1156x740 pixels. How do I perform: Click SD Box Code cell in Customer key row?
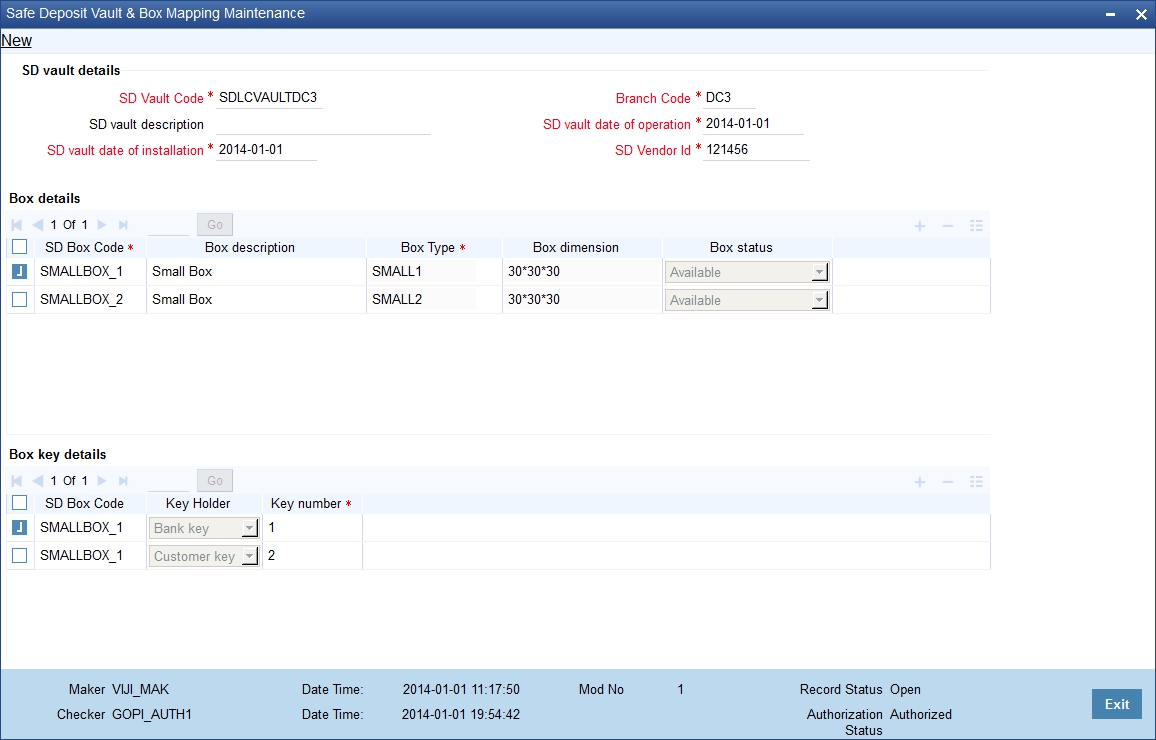[90, 555]
